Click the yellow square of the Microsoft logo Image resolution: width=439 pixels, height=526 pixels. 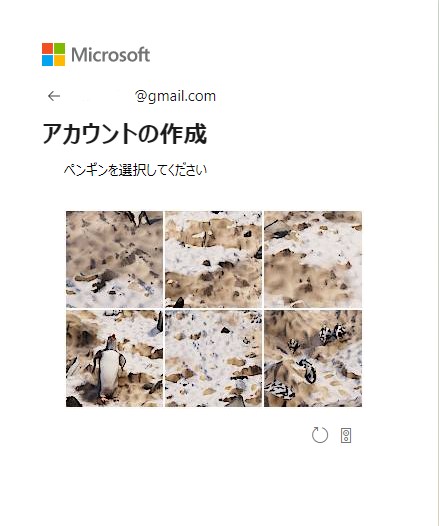point(59,60)
